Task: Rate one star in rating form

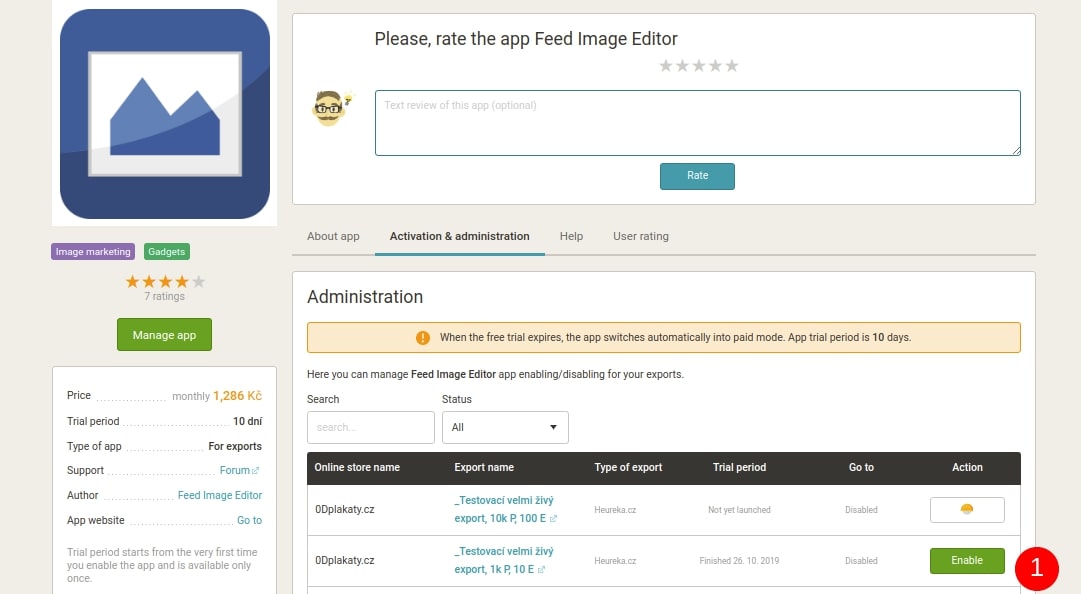Action: [665, 65]
